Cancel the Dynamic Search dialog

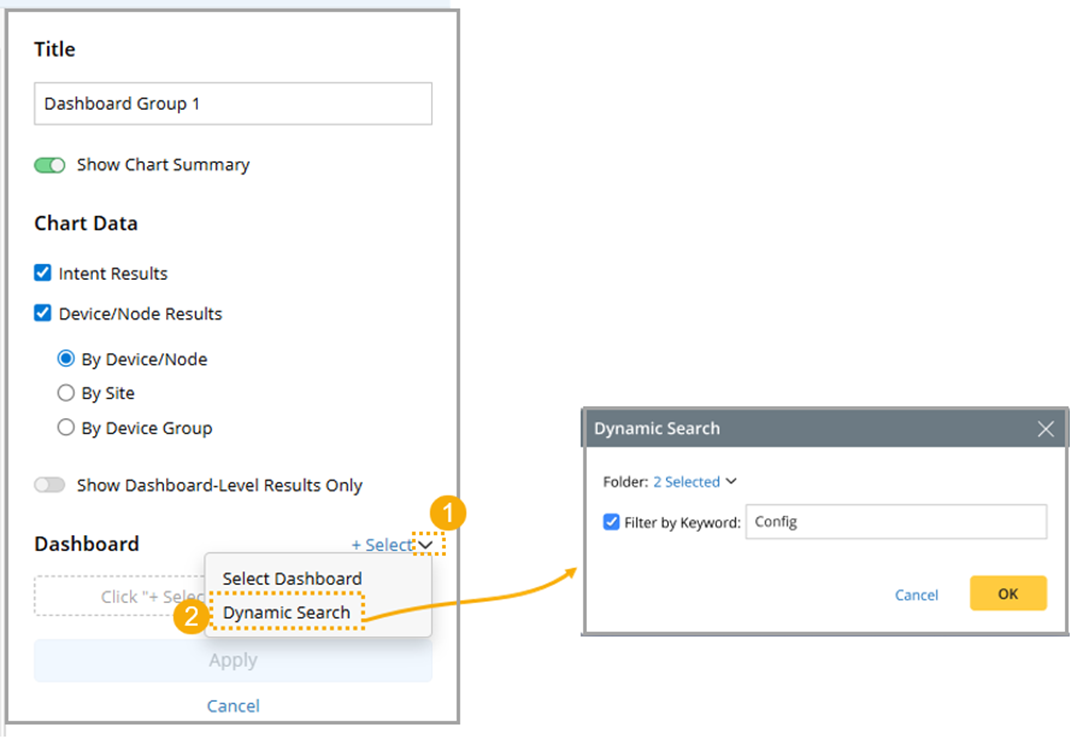[x=916, y=595]
